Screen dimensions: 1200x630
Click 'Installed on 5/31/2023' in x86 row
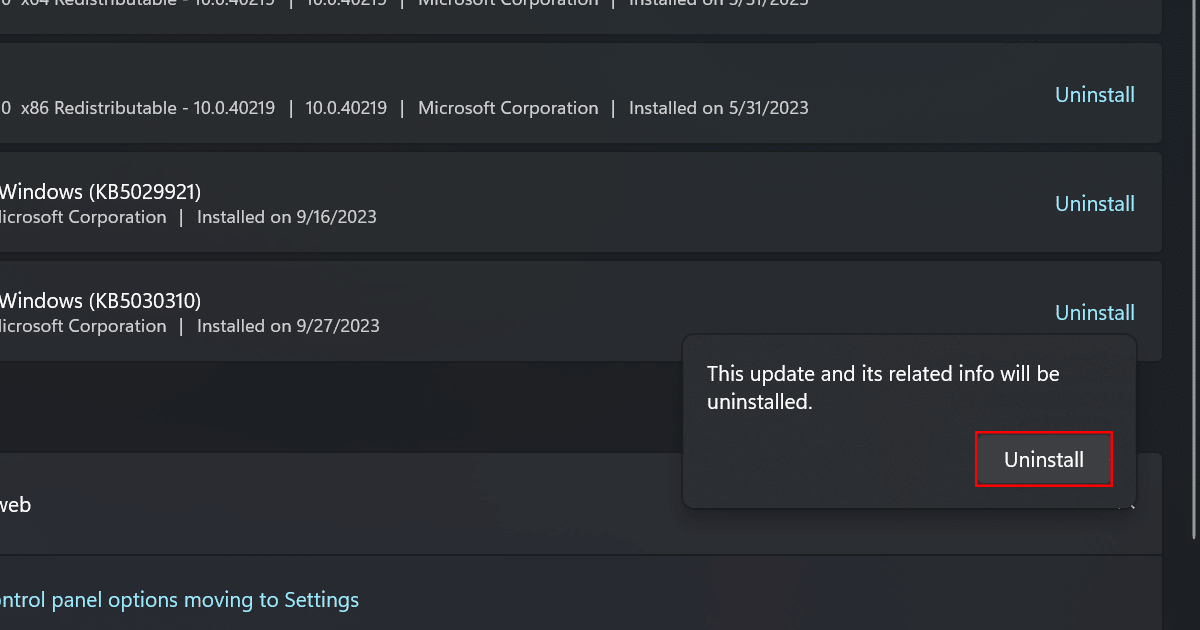coord(718,108)
